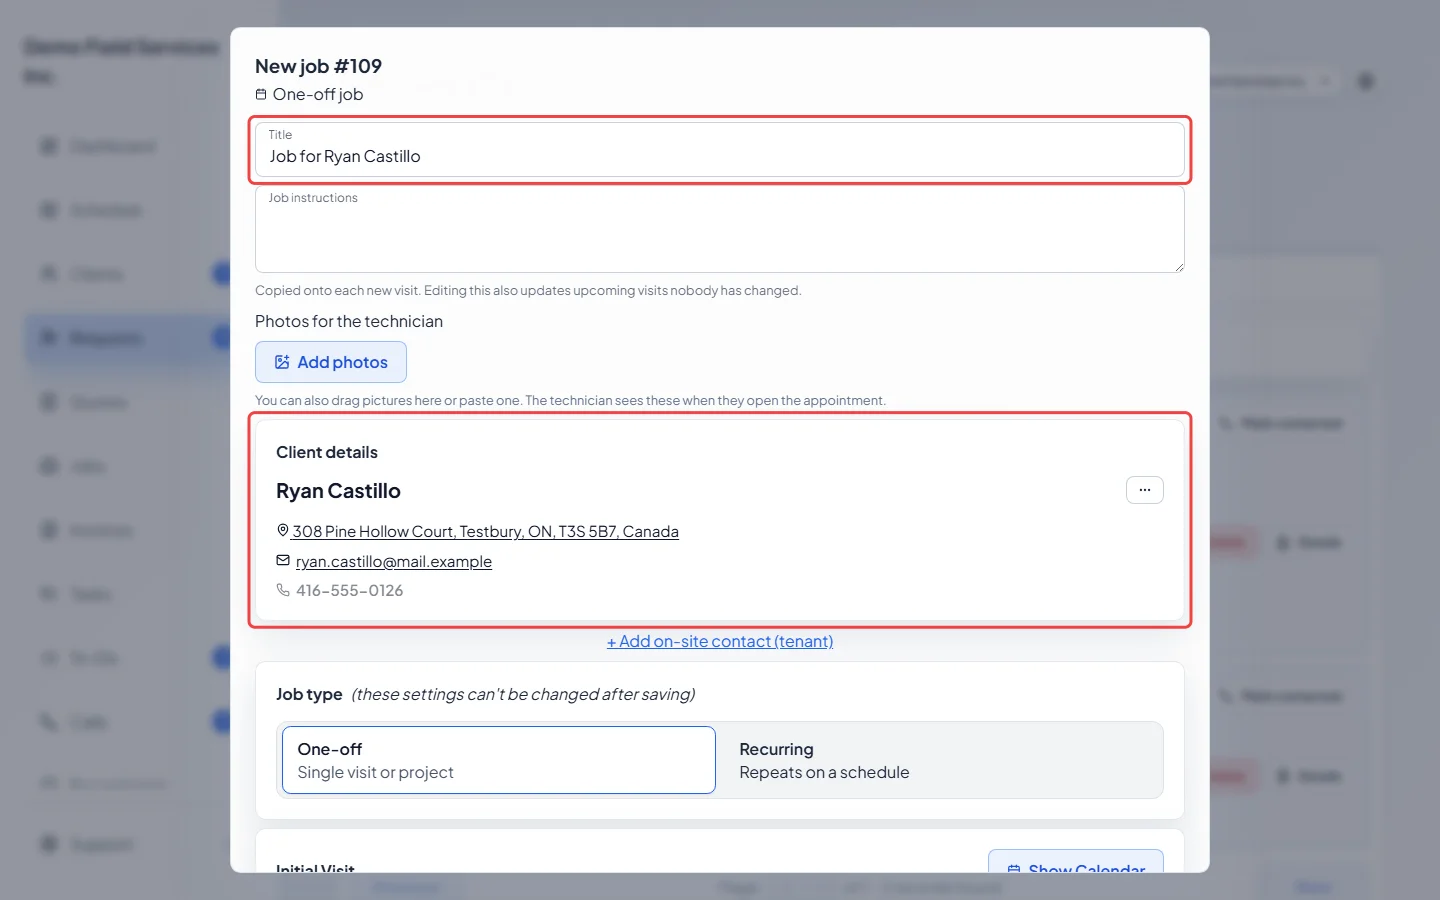Click the map pin icon beside the address
This screenshot has height=900, width=1440.
283,531
